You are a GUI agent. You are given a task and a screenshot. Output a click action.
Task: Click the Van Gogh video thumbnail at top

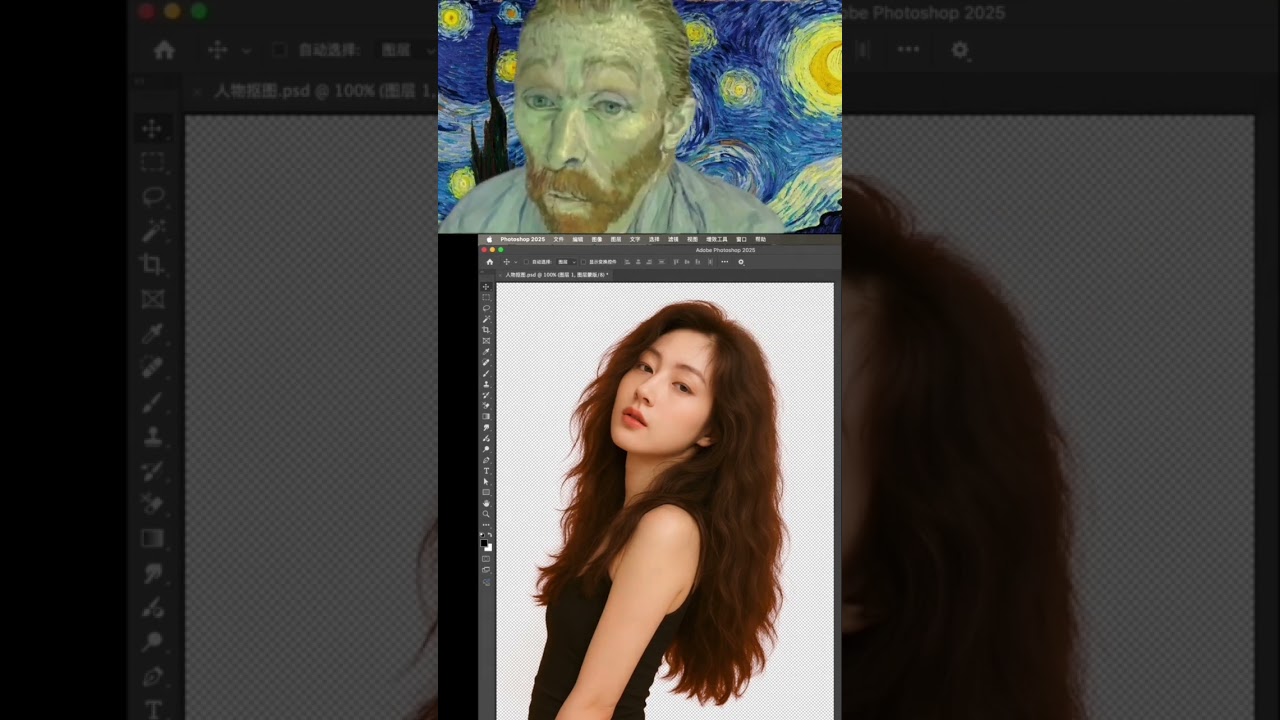(640, 116)
